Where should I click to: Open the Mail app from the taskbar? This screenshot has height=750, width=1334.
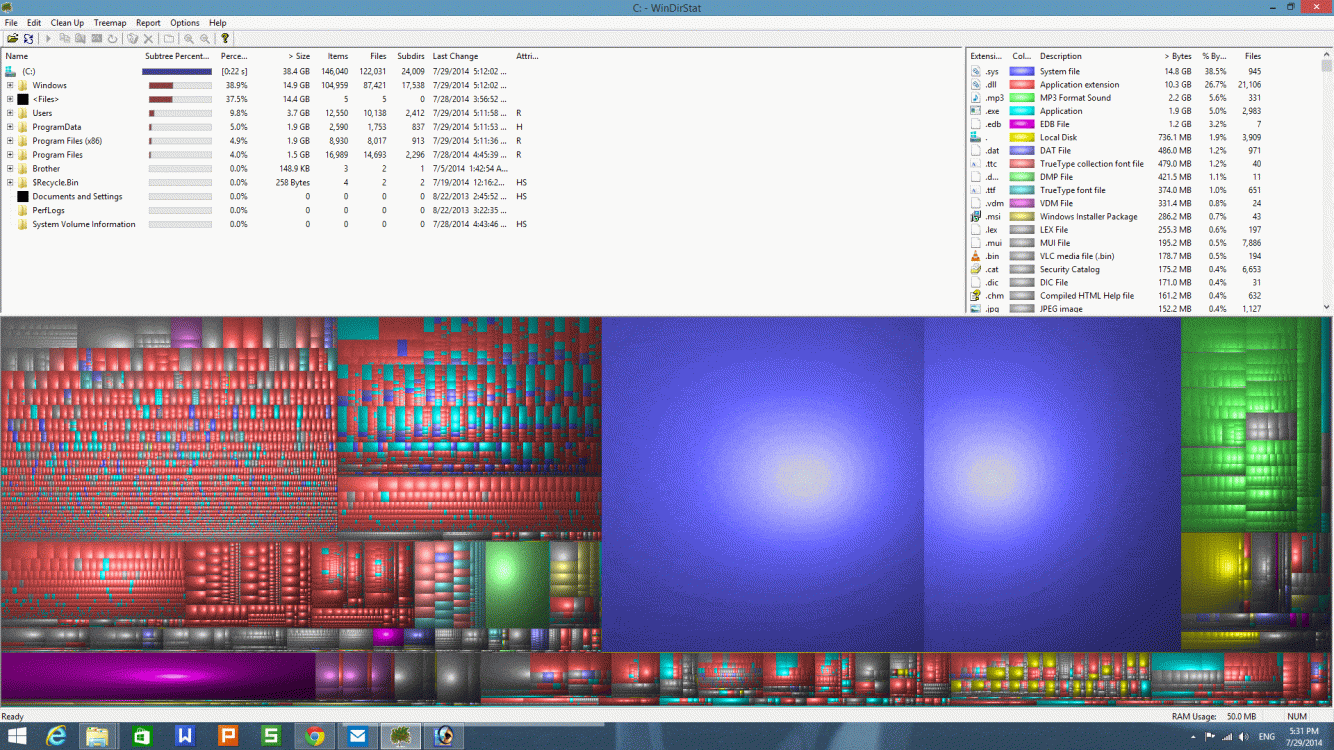point(357,736)
